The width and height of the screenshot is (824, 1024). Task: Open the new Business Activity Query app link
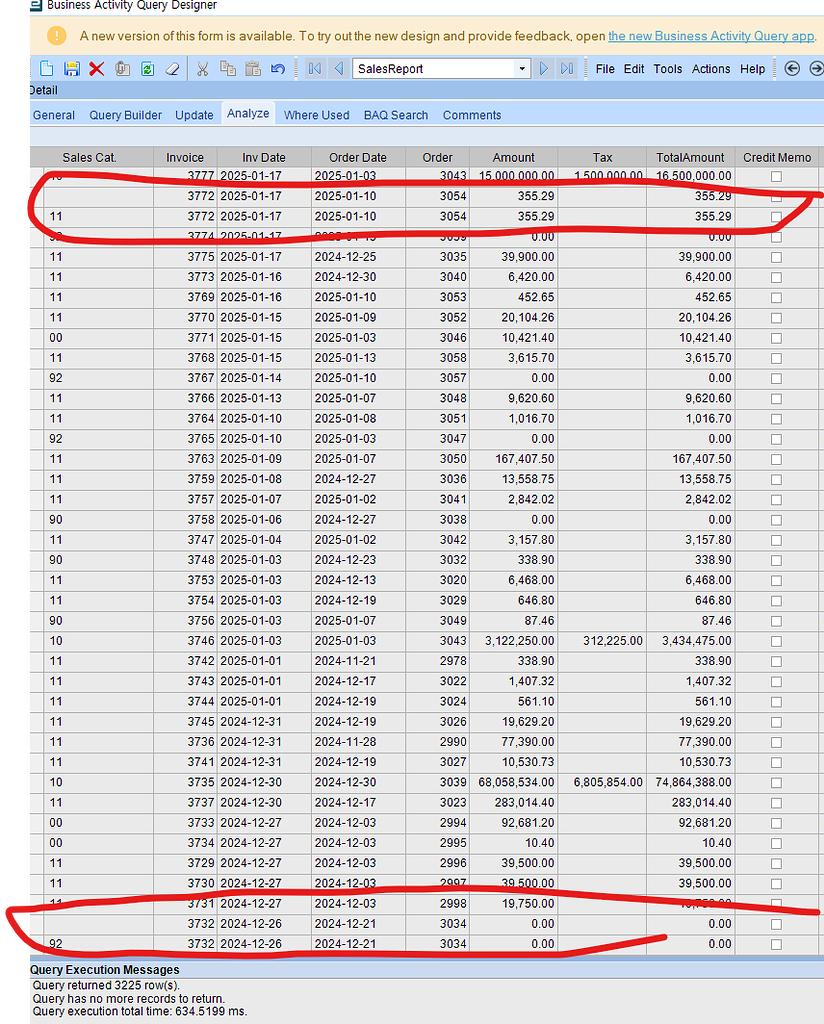[711, 36]
